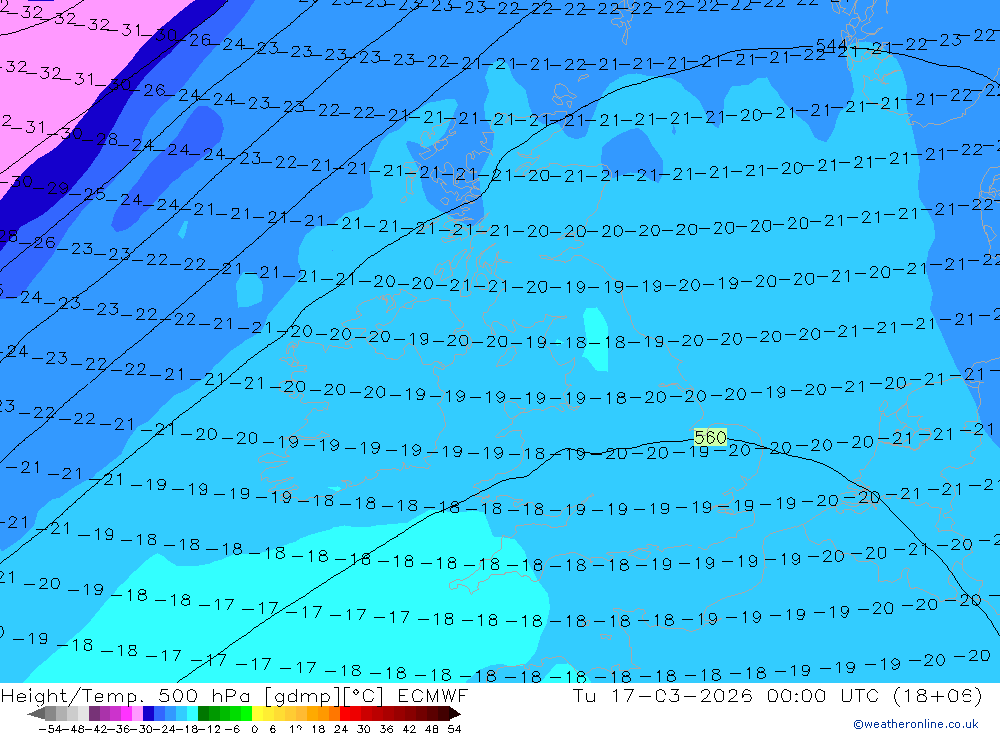
Task: Click the dark green legend swatch above -12
Action: (x=203, y=714)
